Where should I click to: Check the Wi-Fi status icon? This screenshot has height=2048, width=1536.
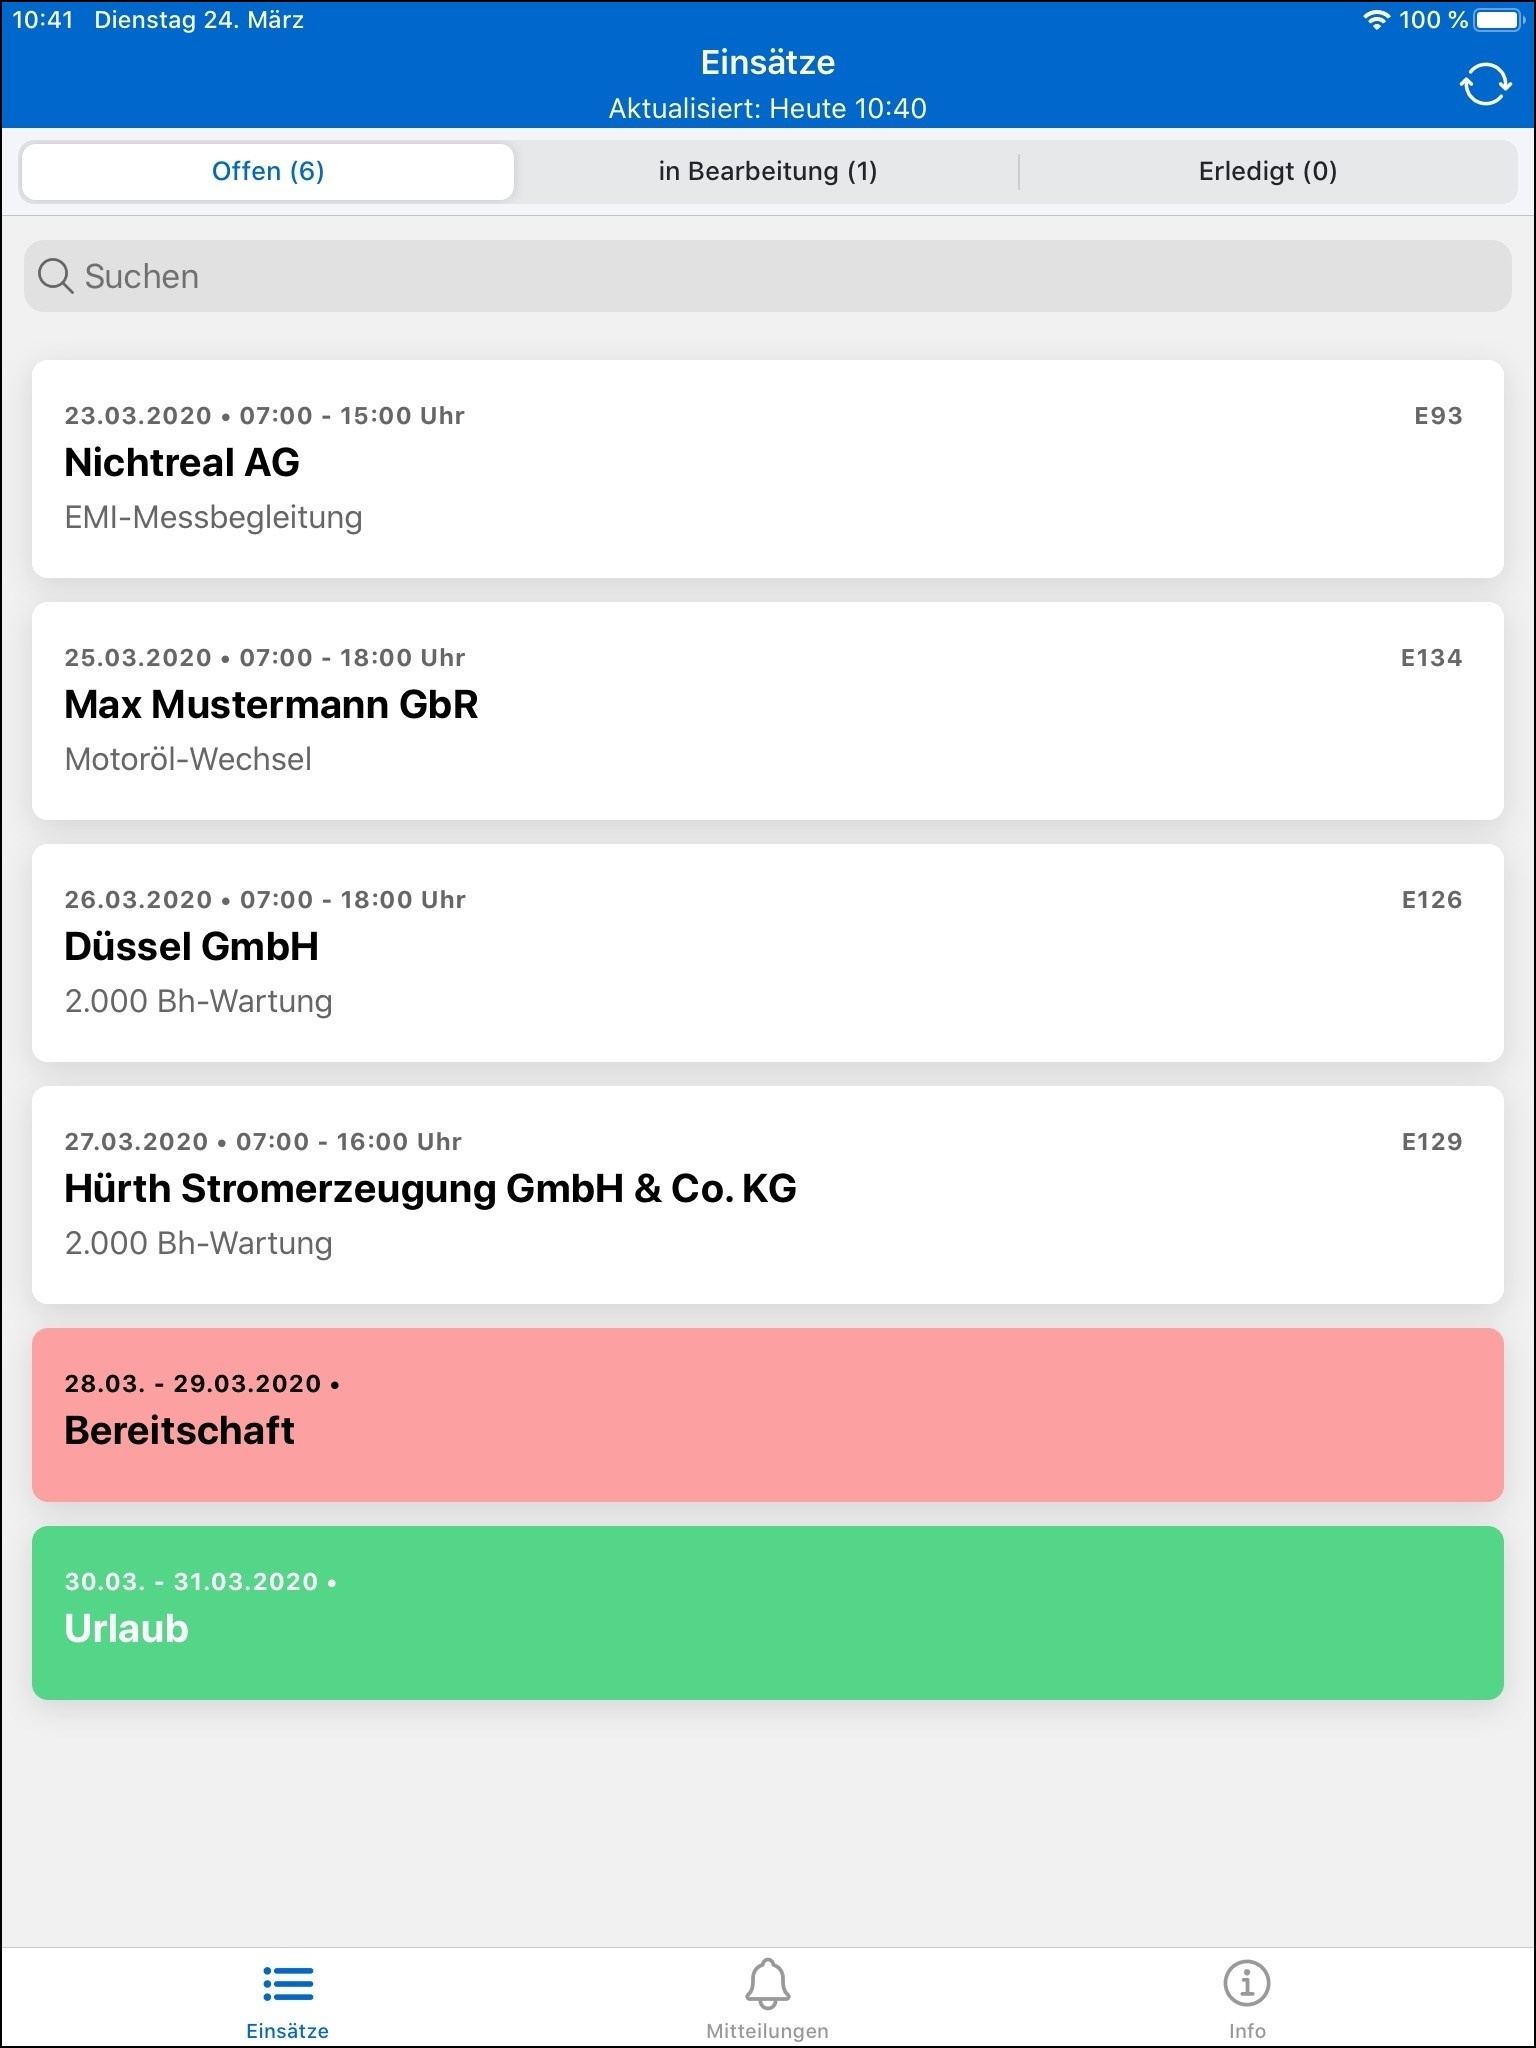[x=1377, y=20]
